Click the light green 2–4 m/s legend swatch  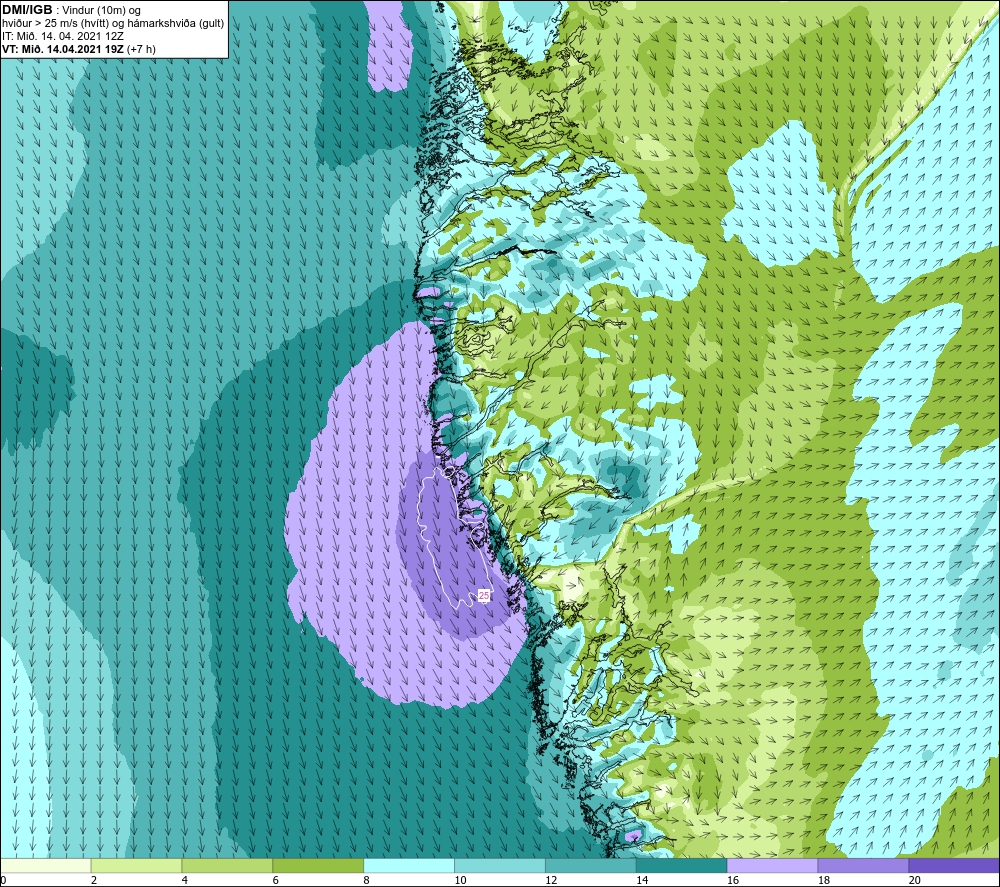136,866
